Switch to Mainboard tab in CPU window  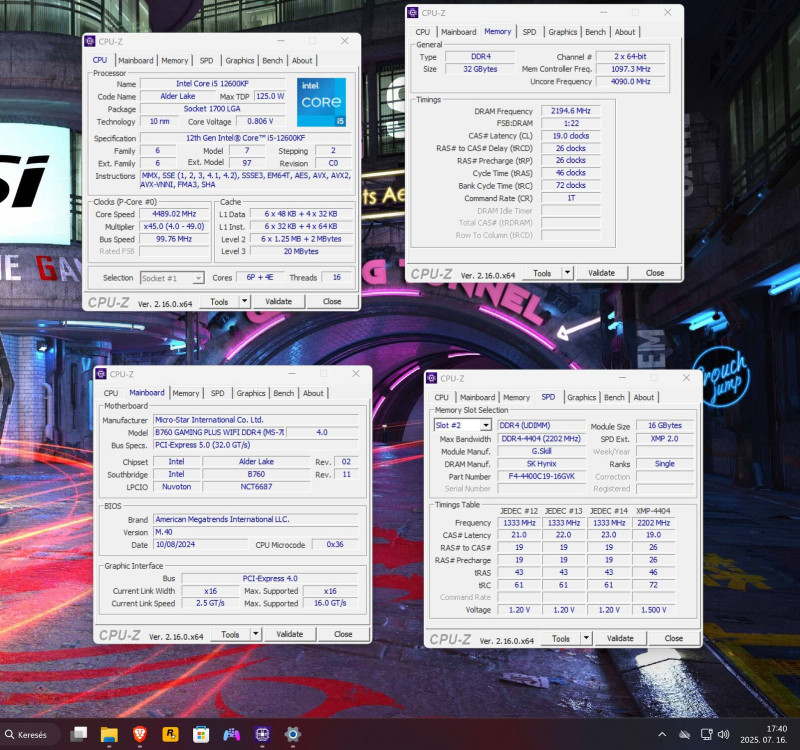coord(136,60)
